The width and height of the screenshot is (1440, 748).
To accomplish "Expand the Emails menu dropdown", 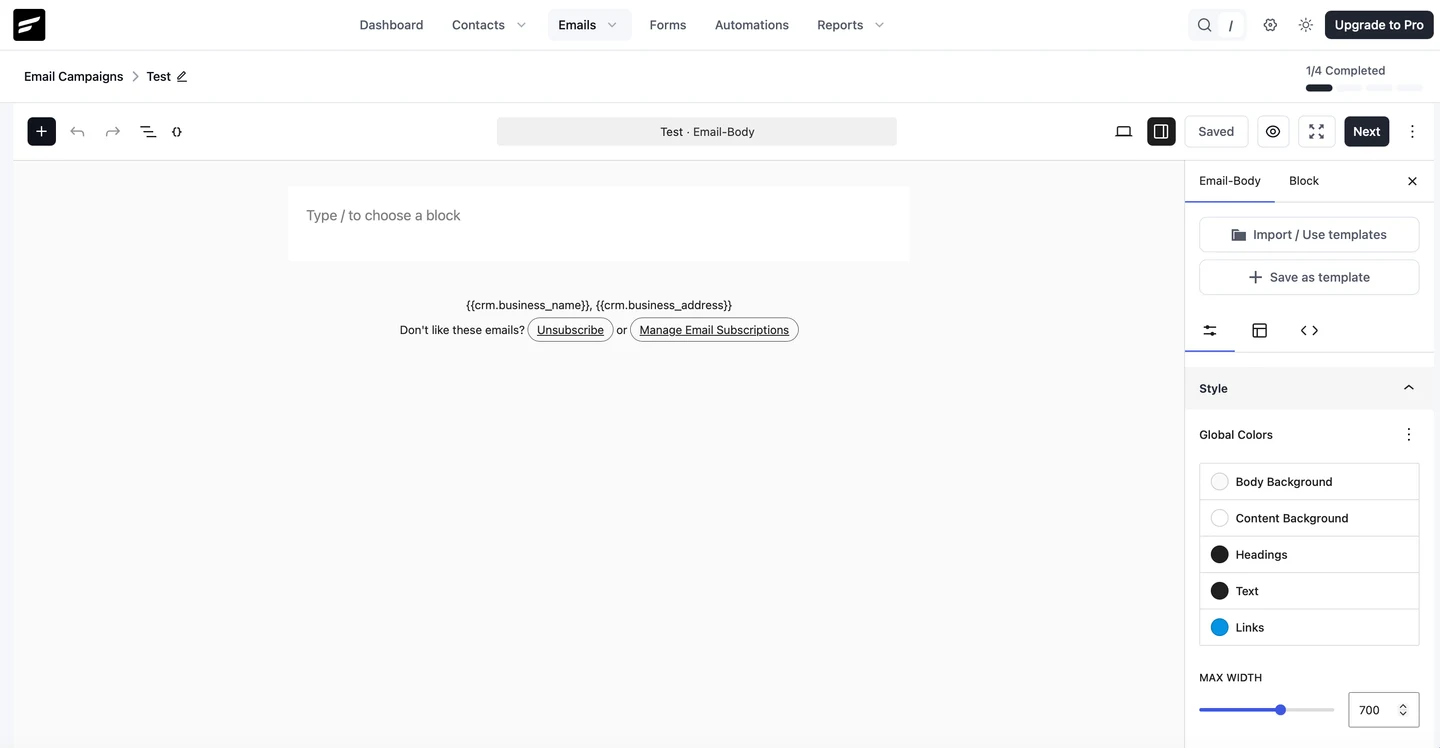I will 612,25.
